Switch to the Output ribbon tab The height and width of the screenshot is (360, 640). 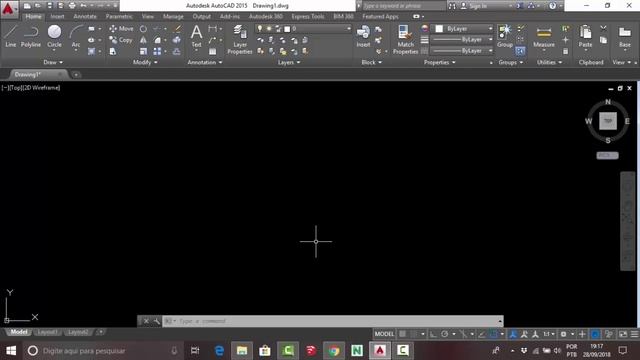click(x=202, y=16)
